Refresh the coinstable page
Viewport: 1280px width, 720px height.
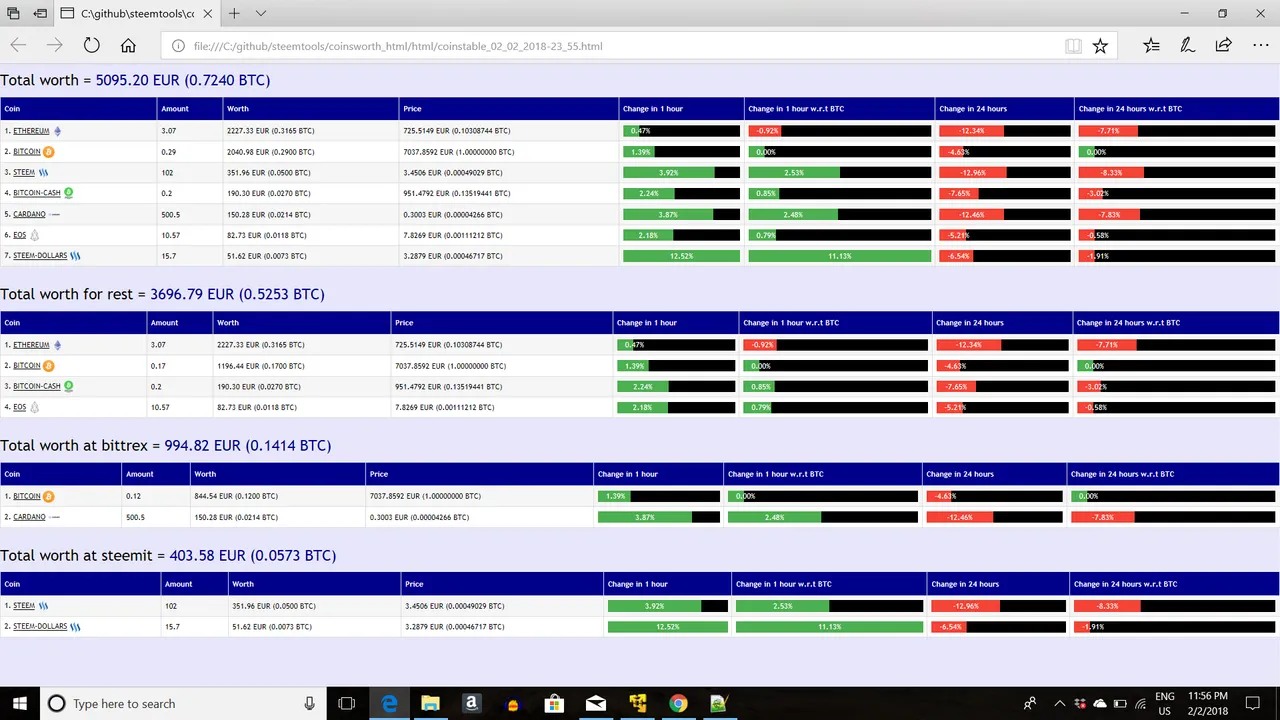pyautogui.click(x=91, y=45)
